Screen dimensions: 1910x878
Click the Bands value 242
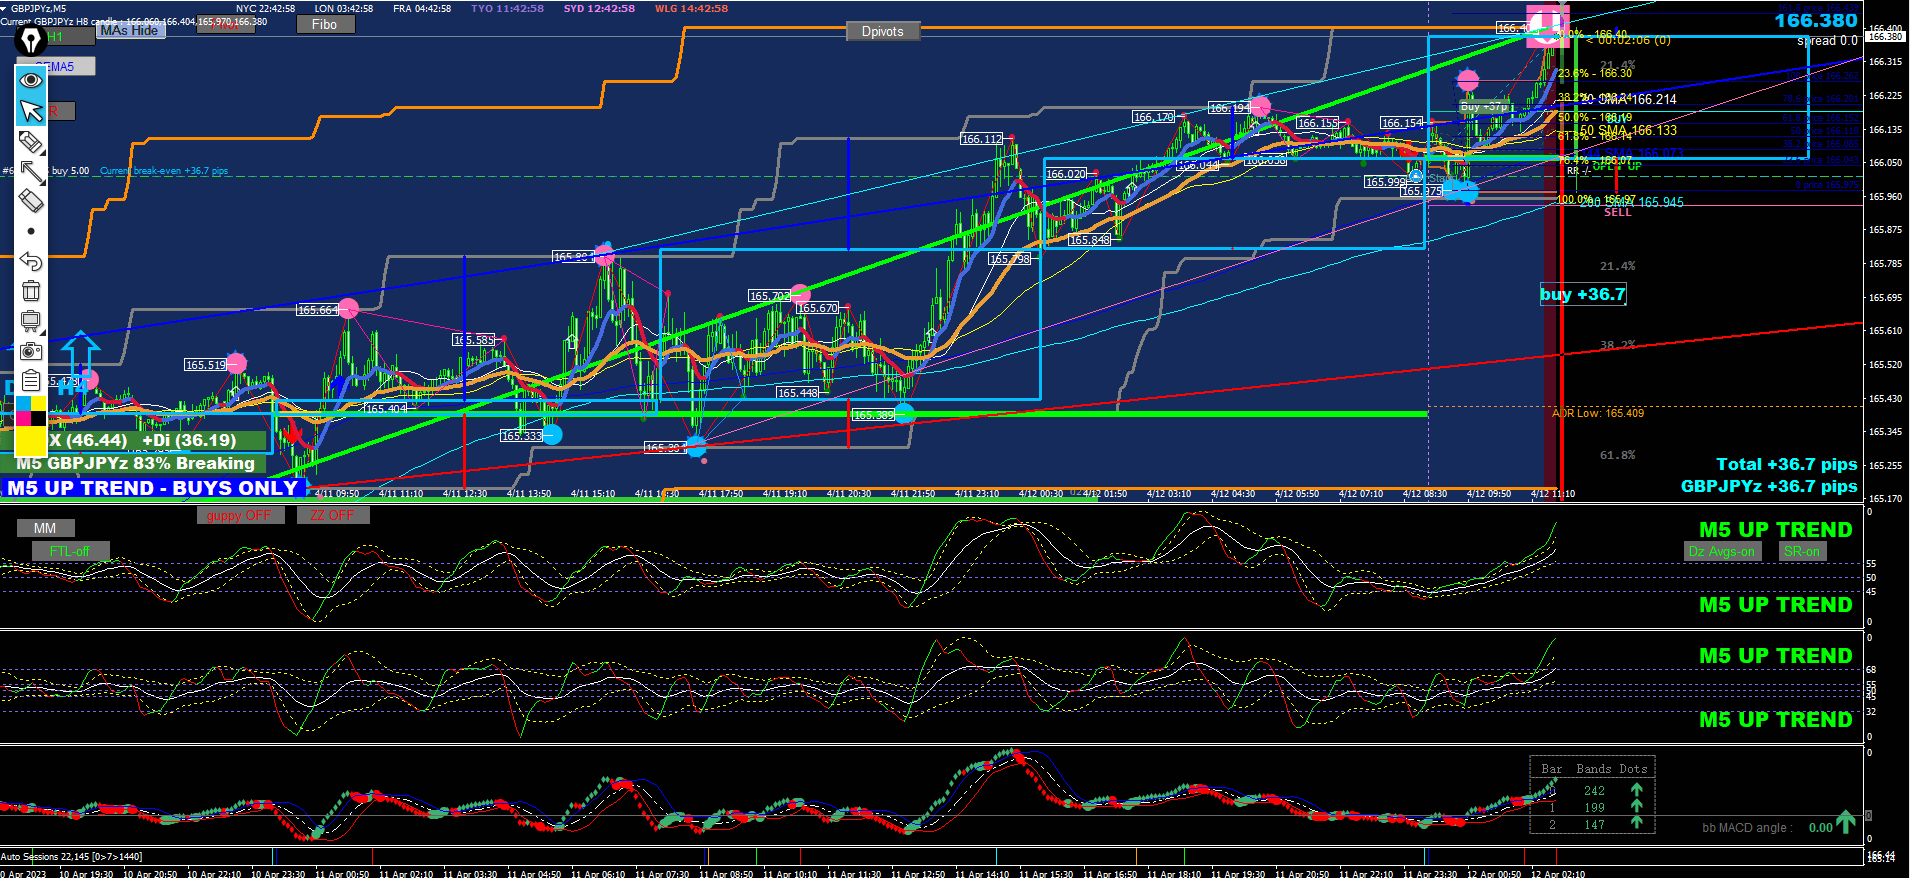coord(1594,791)
